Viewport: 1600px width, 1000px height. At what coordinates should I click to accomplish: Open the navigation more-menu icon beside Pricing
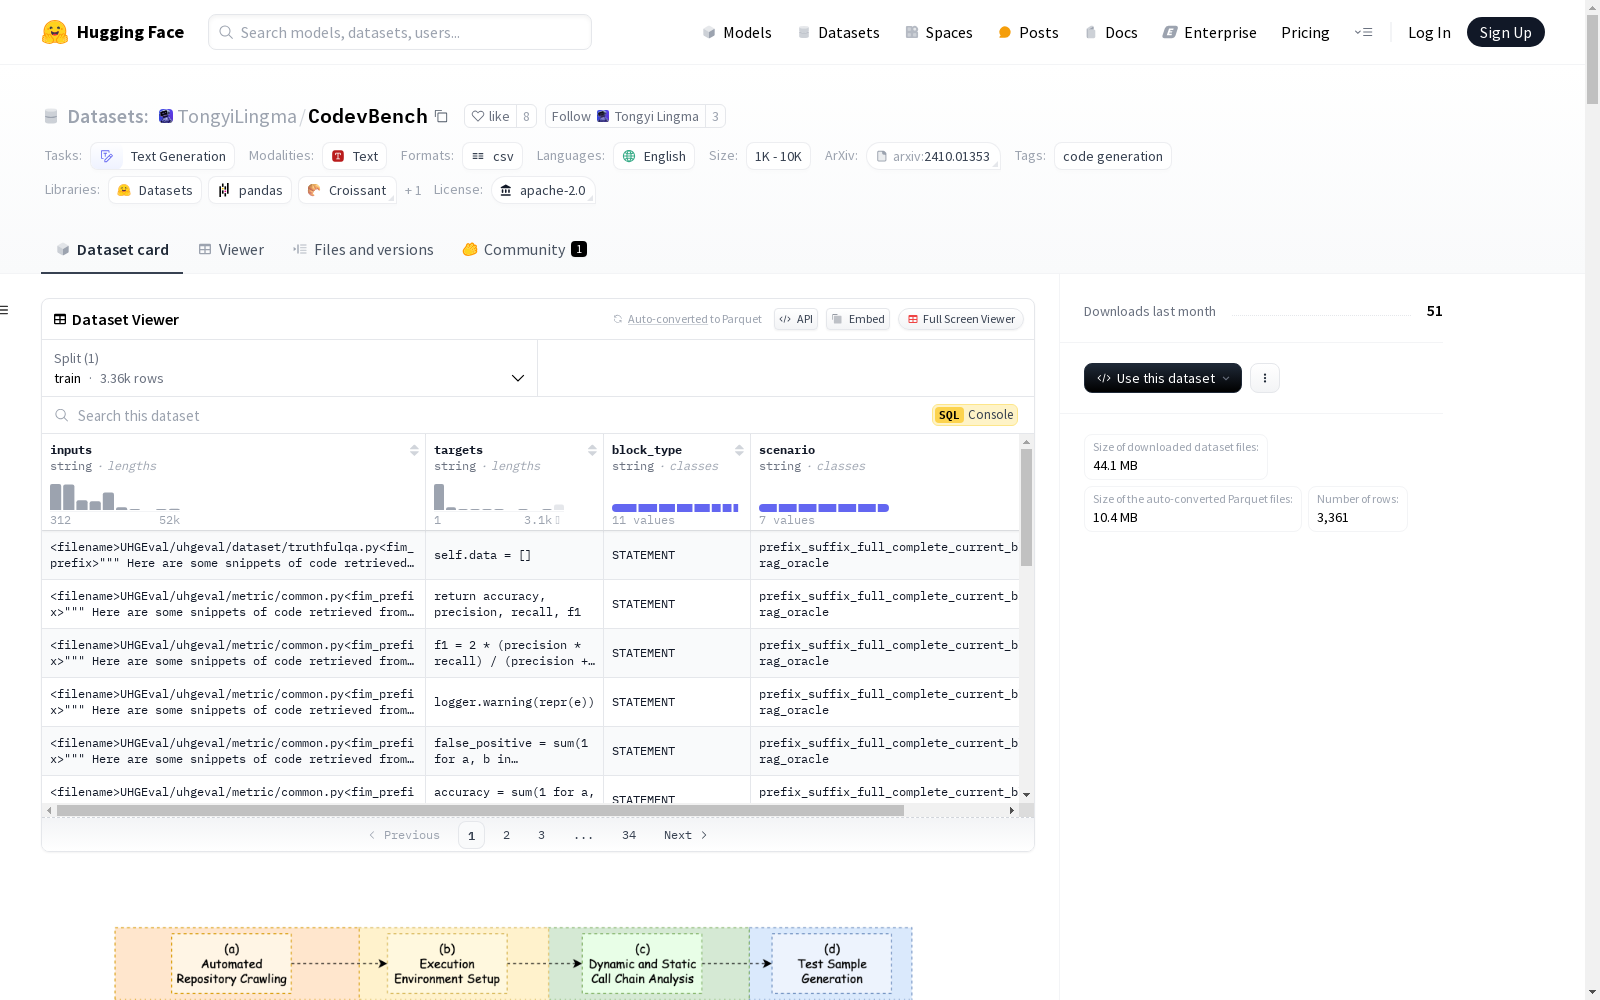1363,32
